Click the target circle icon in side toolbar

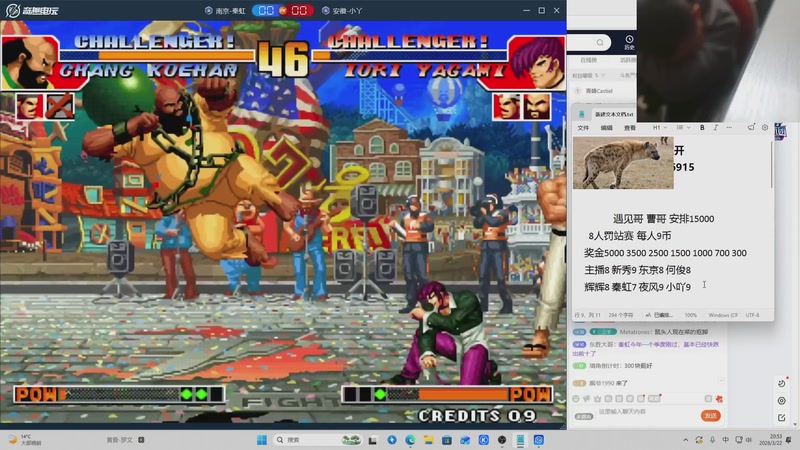point(782,401)
